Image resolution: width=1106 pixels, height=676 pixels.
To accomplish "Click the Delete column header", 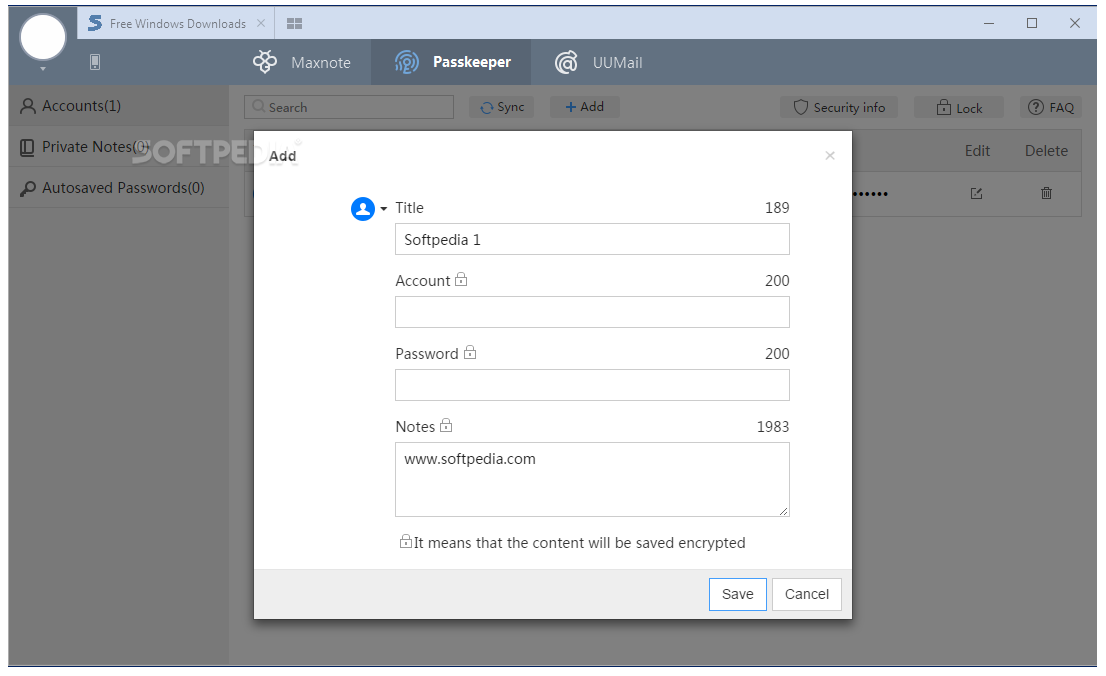I will click(1046, 151).
